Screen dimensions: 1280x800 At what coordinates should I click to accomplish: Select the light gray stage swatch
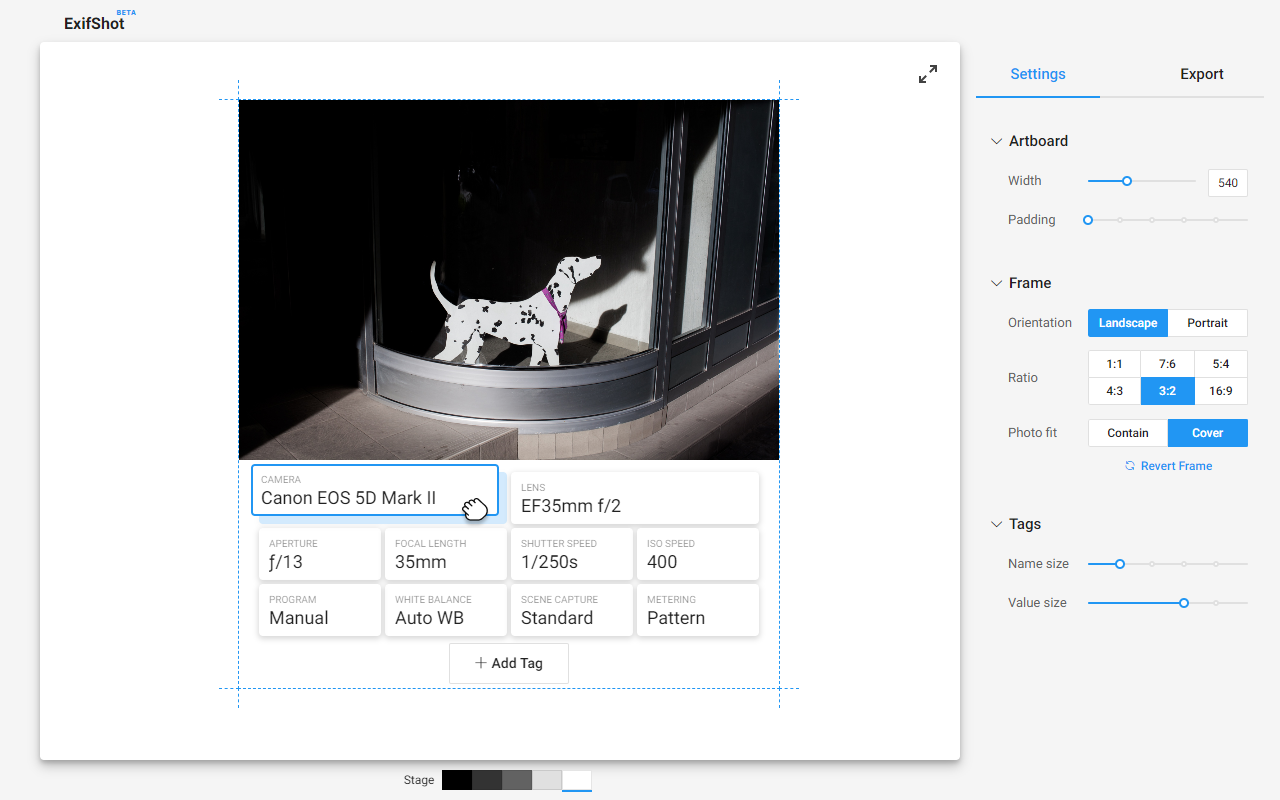point(547,780)
